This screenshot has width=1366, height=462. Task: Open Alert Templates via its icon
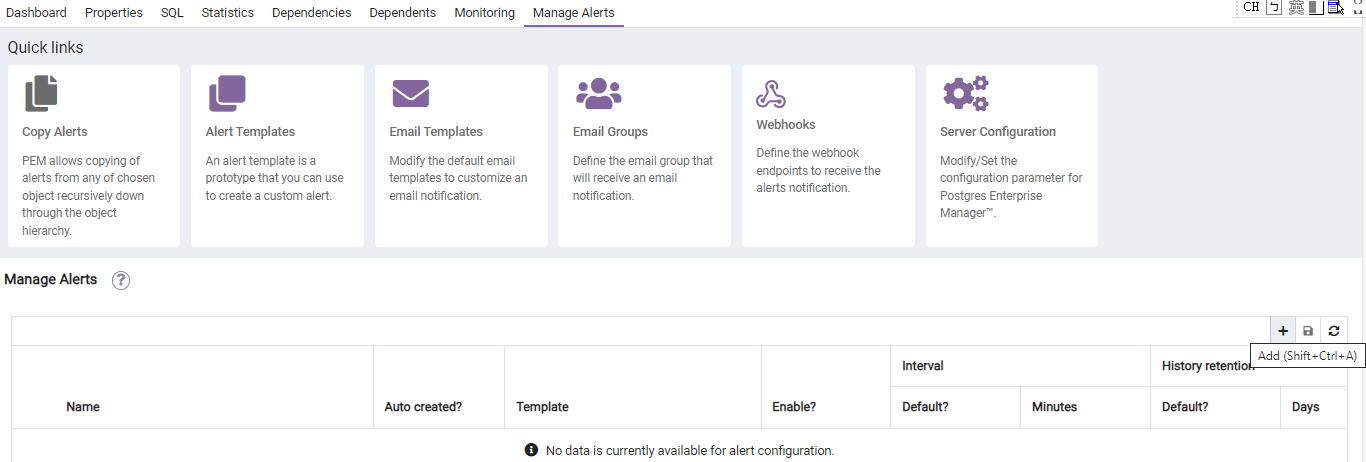tap(227, 93)
